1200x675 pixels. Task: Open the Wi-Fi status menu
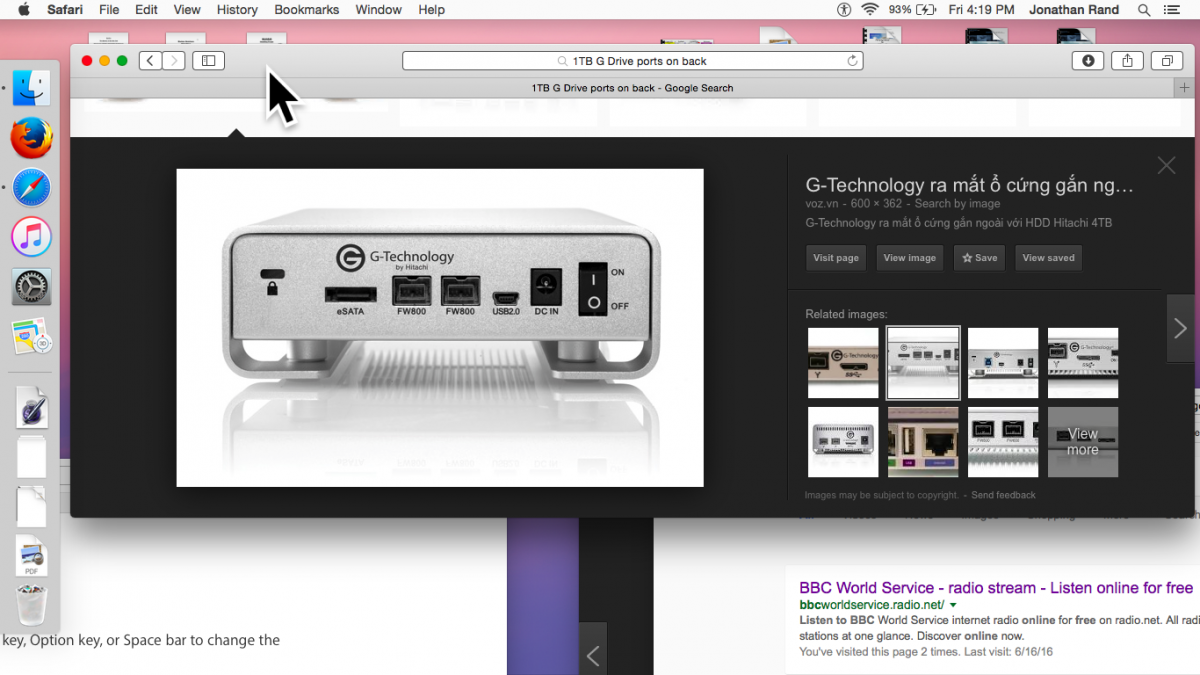[x=870, y=9]
